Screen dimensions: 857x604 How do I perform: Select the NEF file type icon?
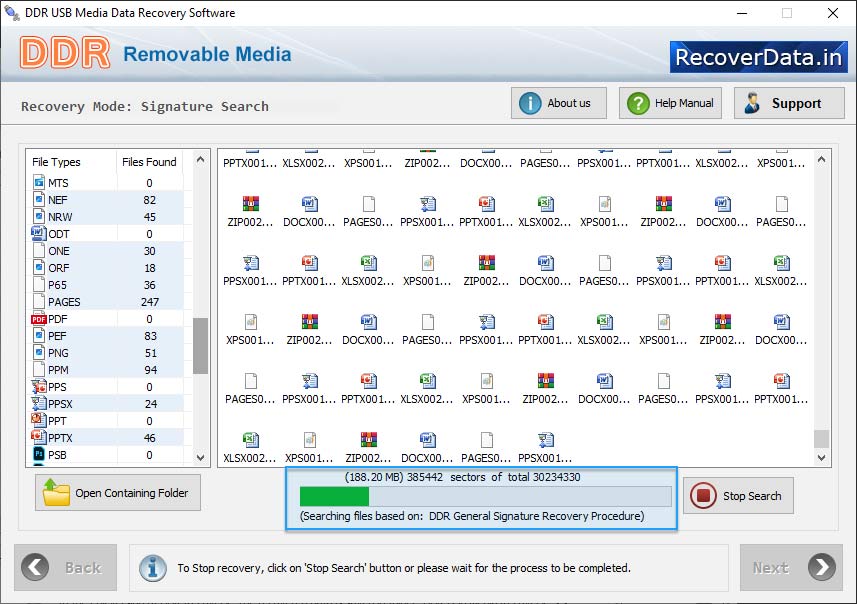pyautogui.click(x=38, y=200)
